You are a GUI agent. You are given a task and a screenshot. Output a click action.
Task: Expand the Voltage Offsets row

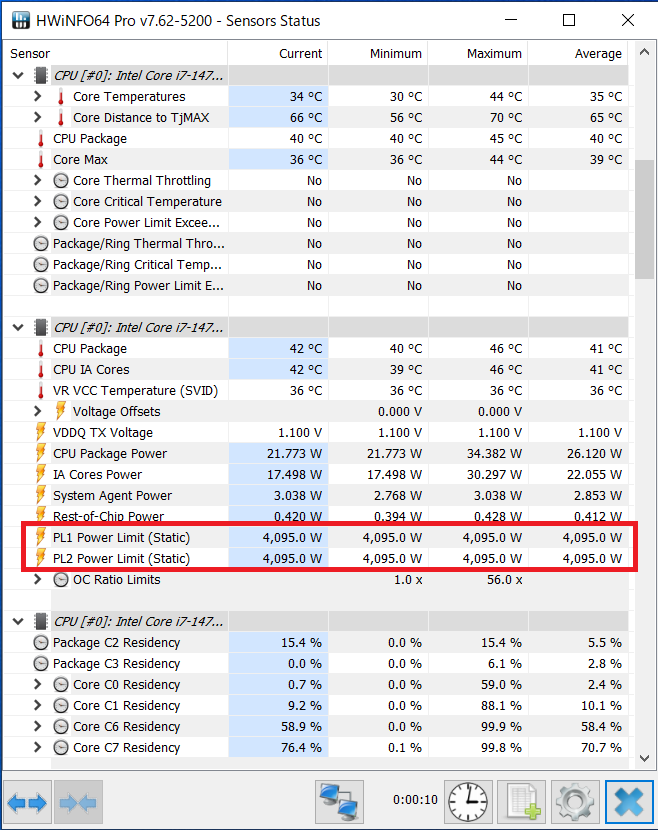38,411
